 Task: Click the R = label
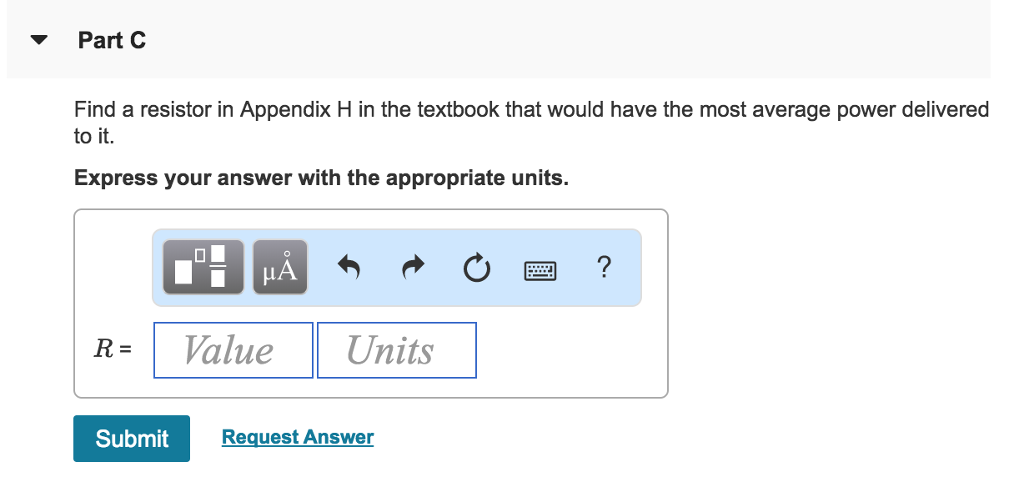pos(112,350)
